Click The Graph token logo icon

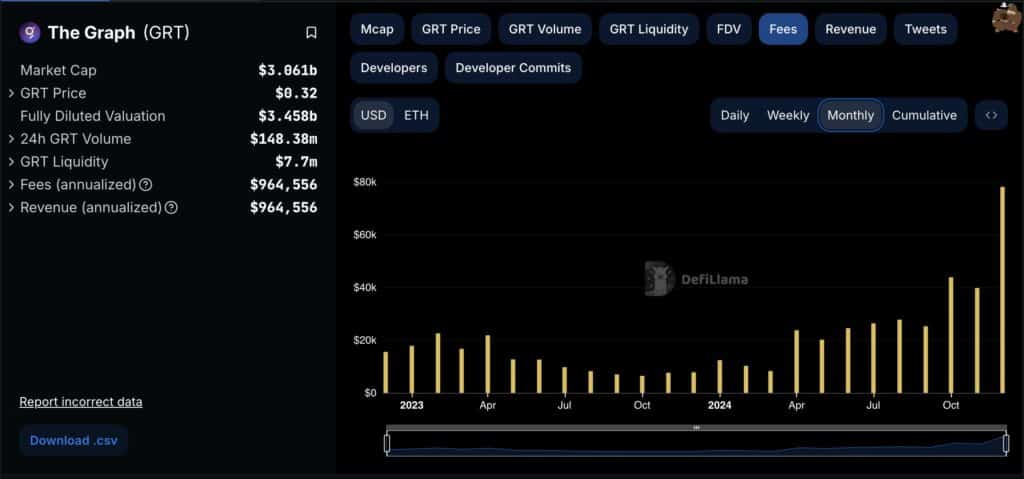[x=30, y=33]
